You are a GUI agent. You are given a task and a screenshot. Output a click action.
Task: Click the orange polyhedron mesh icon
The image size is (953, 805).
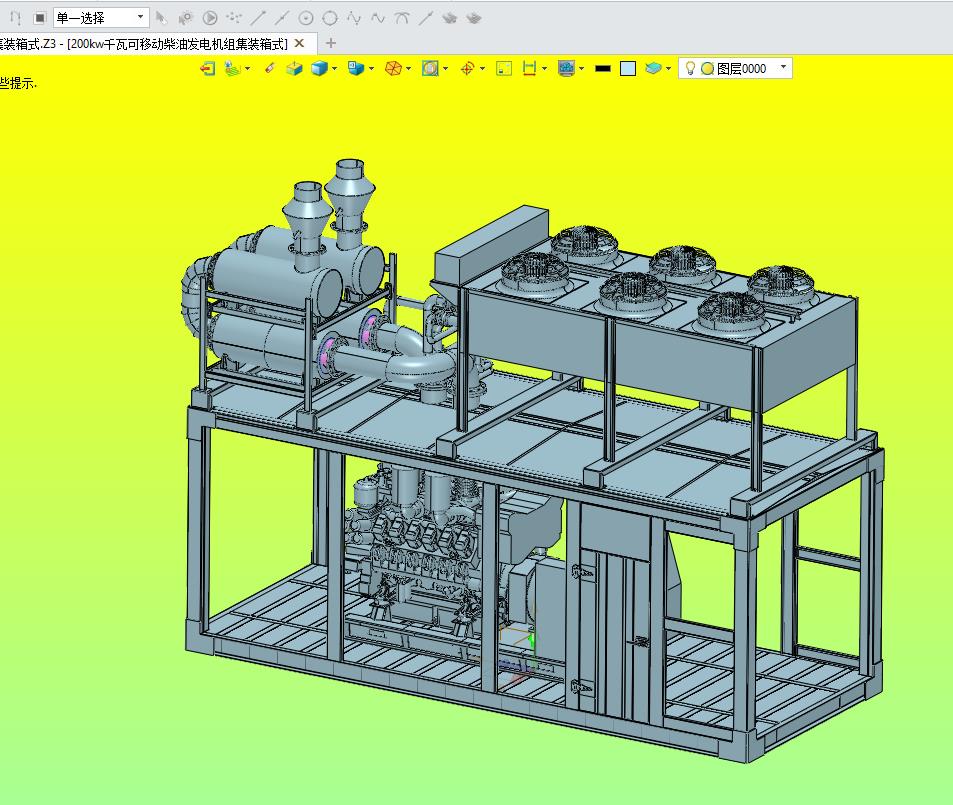[393, 69]
